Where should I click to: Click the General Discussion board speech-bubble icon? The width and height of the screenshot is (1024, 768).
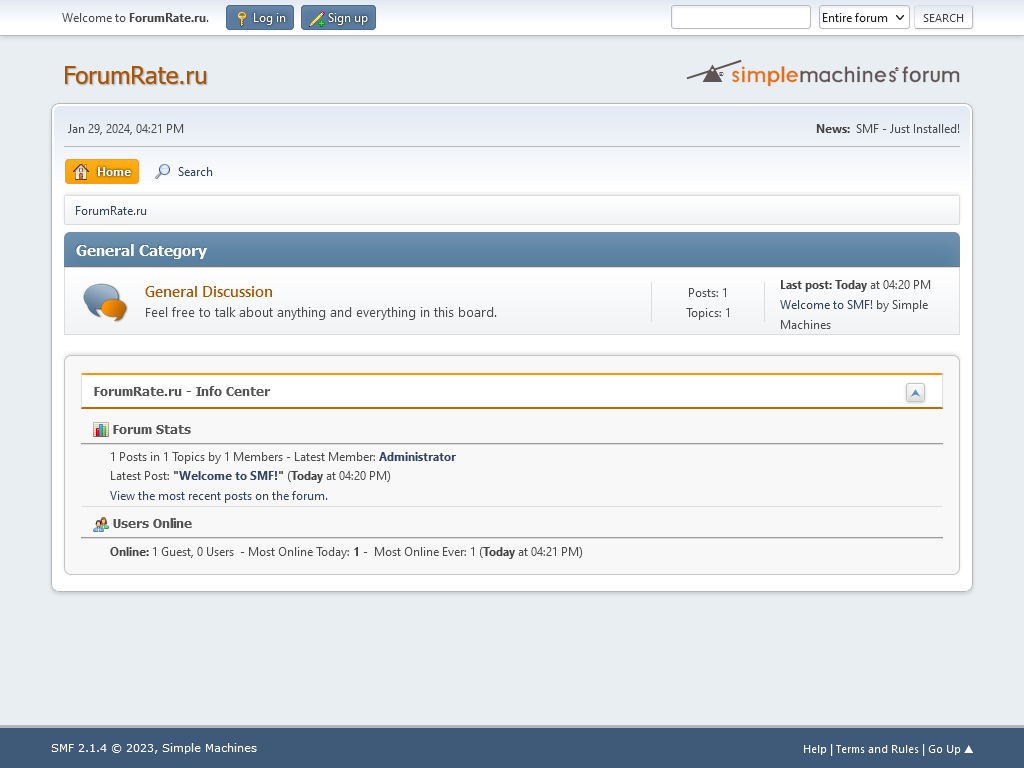(104, 302)
